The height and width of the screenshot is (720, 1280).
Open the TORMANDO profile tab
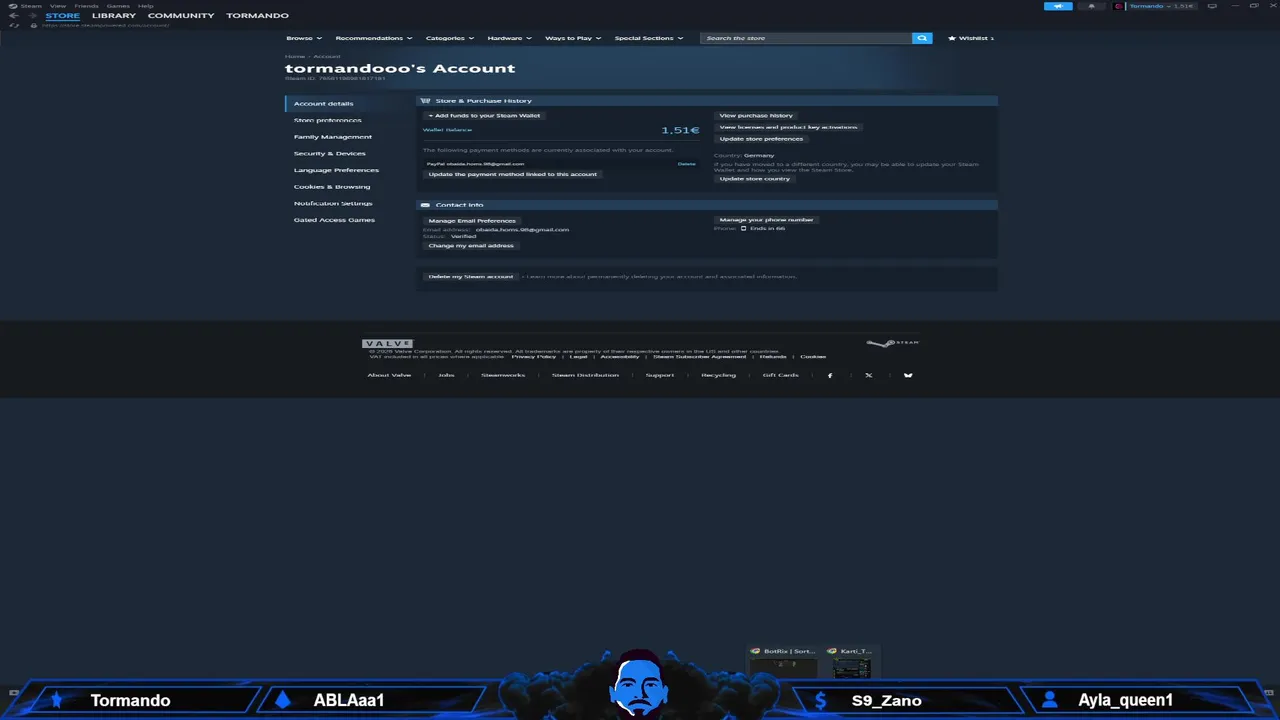pos(257,16)
